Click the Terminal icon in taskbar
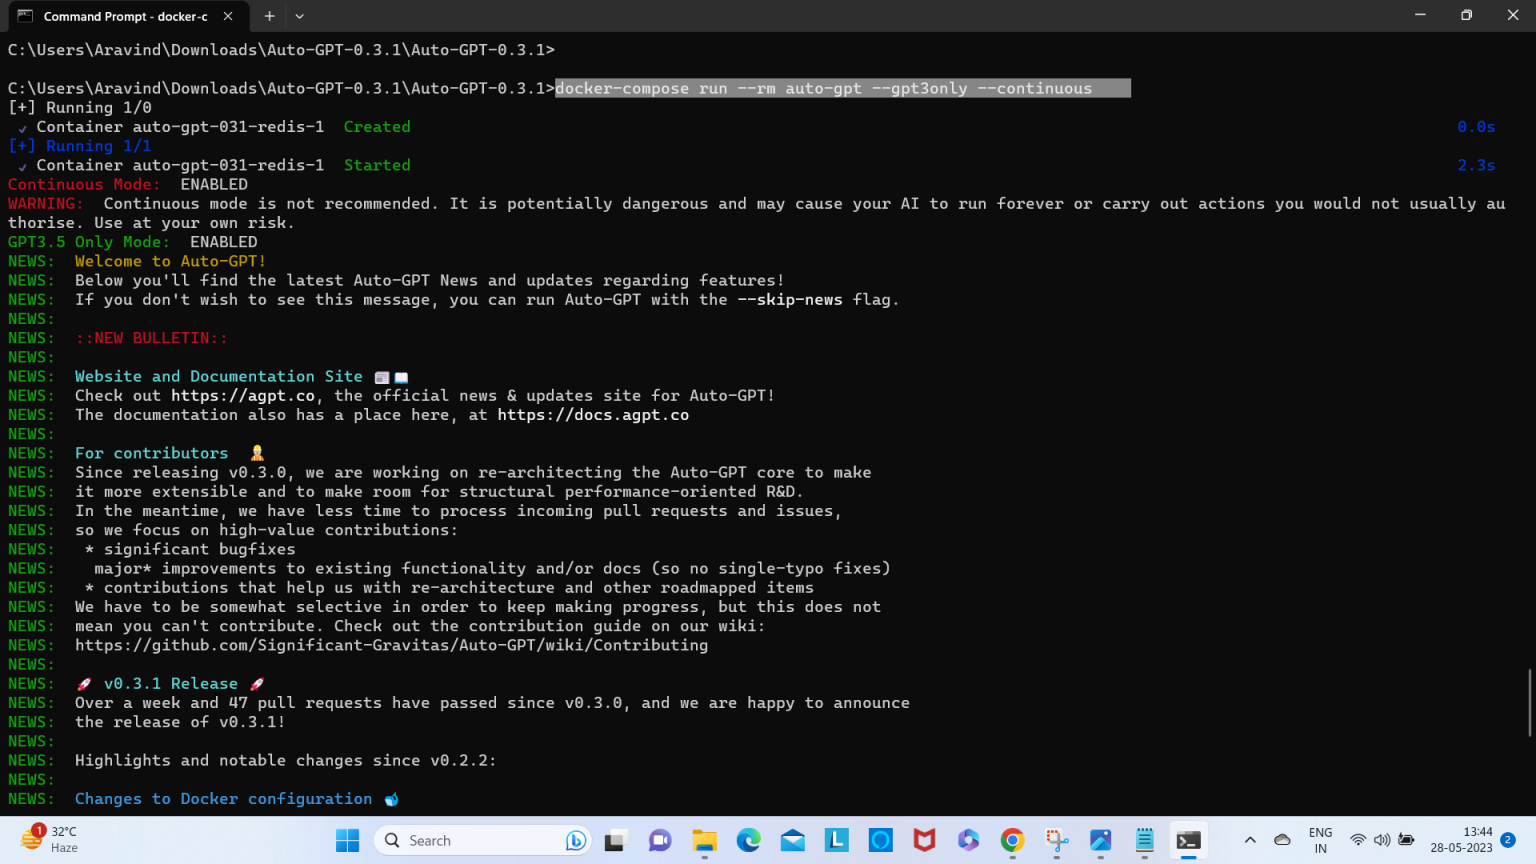 (x=1189, y=841)
